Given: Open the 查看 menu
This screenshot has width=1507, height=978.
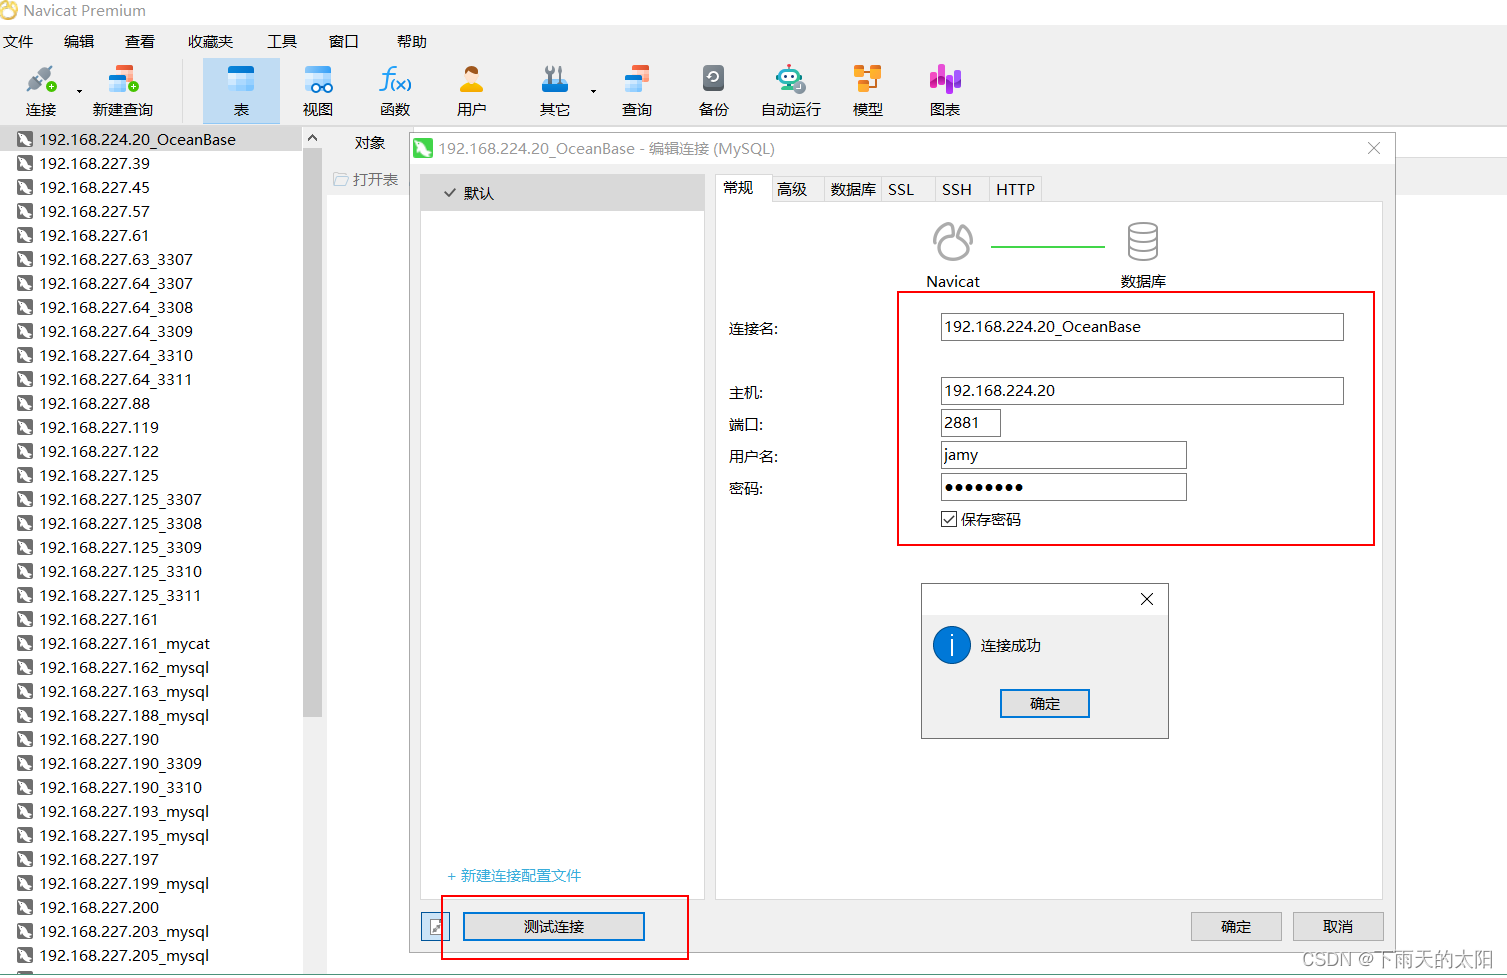Looking at the screenshot, I should click(140, 41).
